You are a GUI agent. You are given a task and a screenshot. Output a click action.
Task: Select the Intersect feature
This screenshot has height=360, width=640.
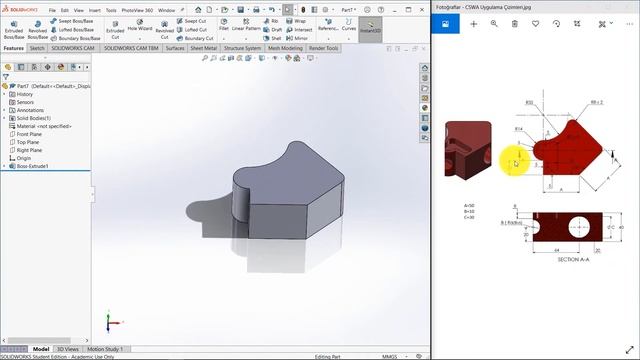[x=299, y=30]
